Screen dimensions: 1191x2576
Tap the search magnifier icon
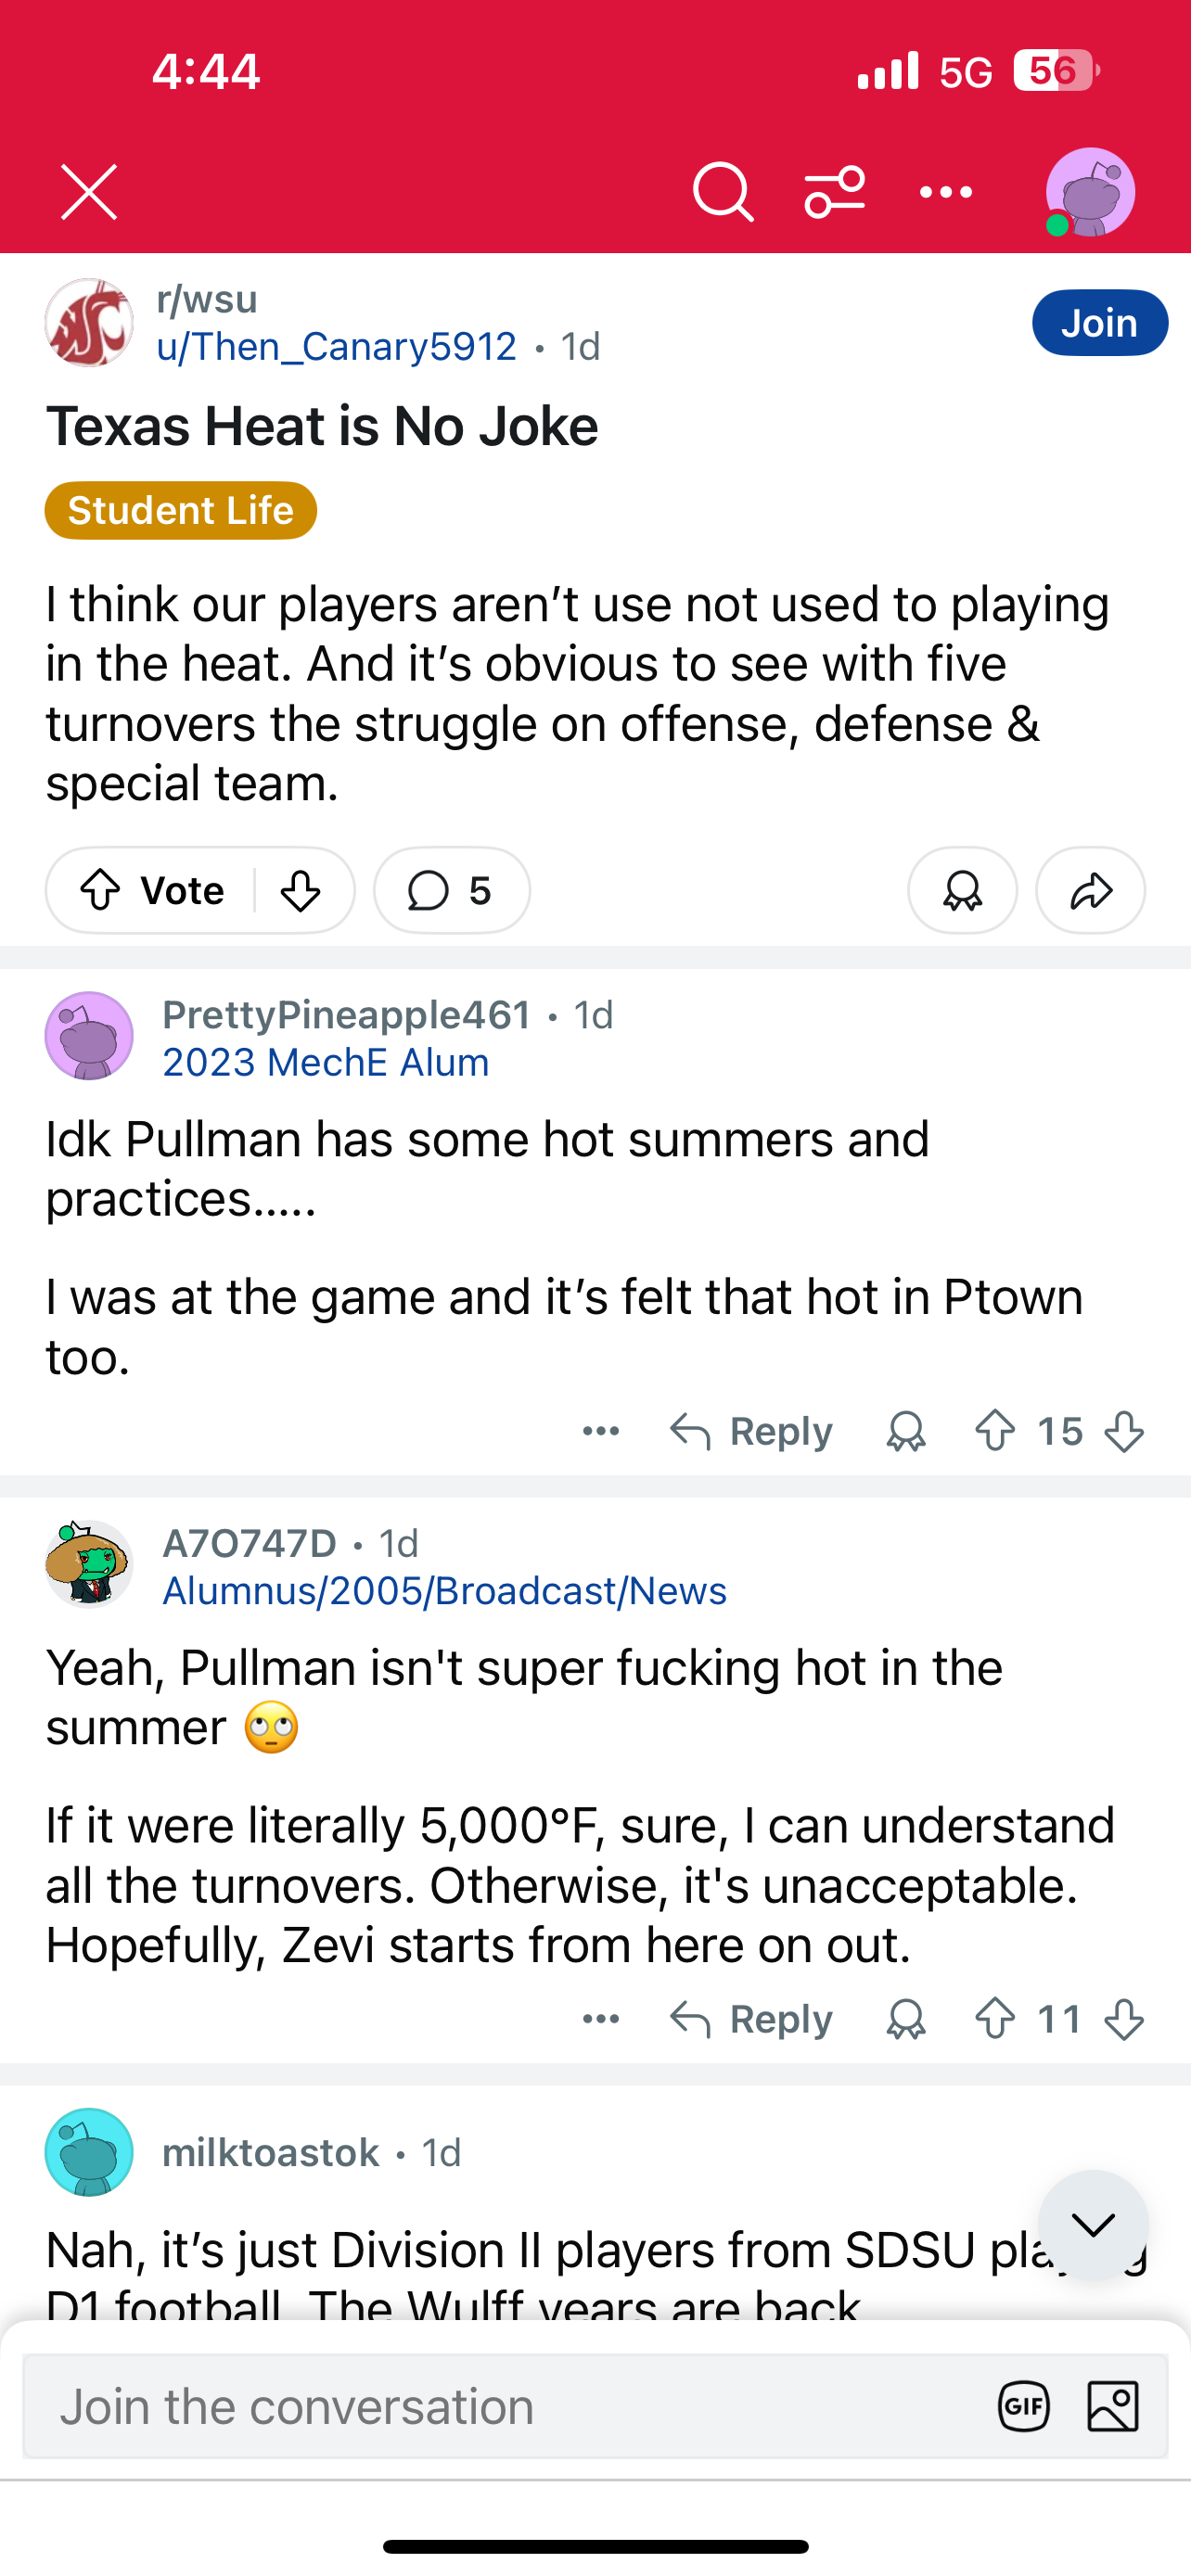point(722,191)
